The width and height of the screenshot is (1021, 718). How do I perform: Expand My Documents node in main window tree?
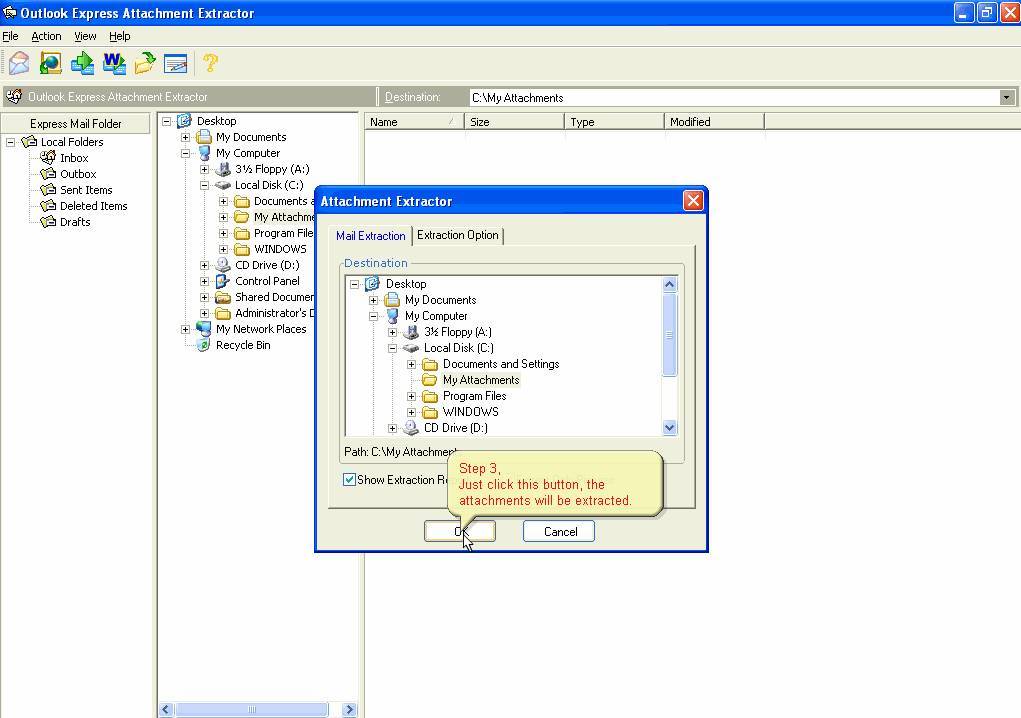point(186,137)
